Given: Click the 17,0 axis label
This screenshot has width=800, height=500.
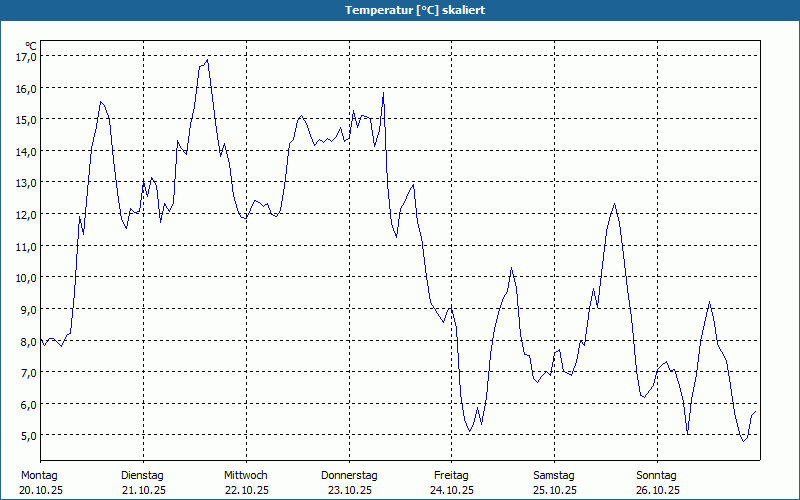Looking at the screenshot, I should [27, 57].
